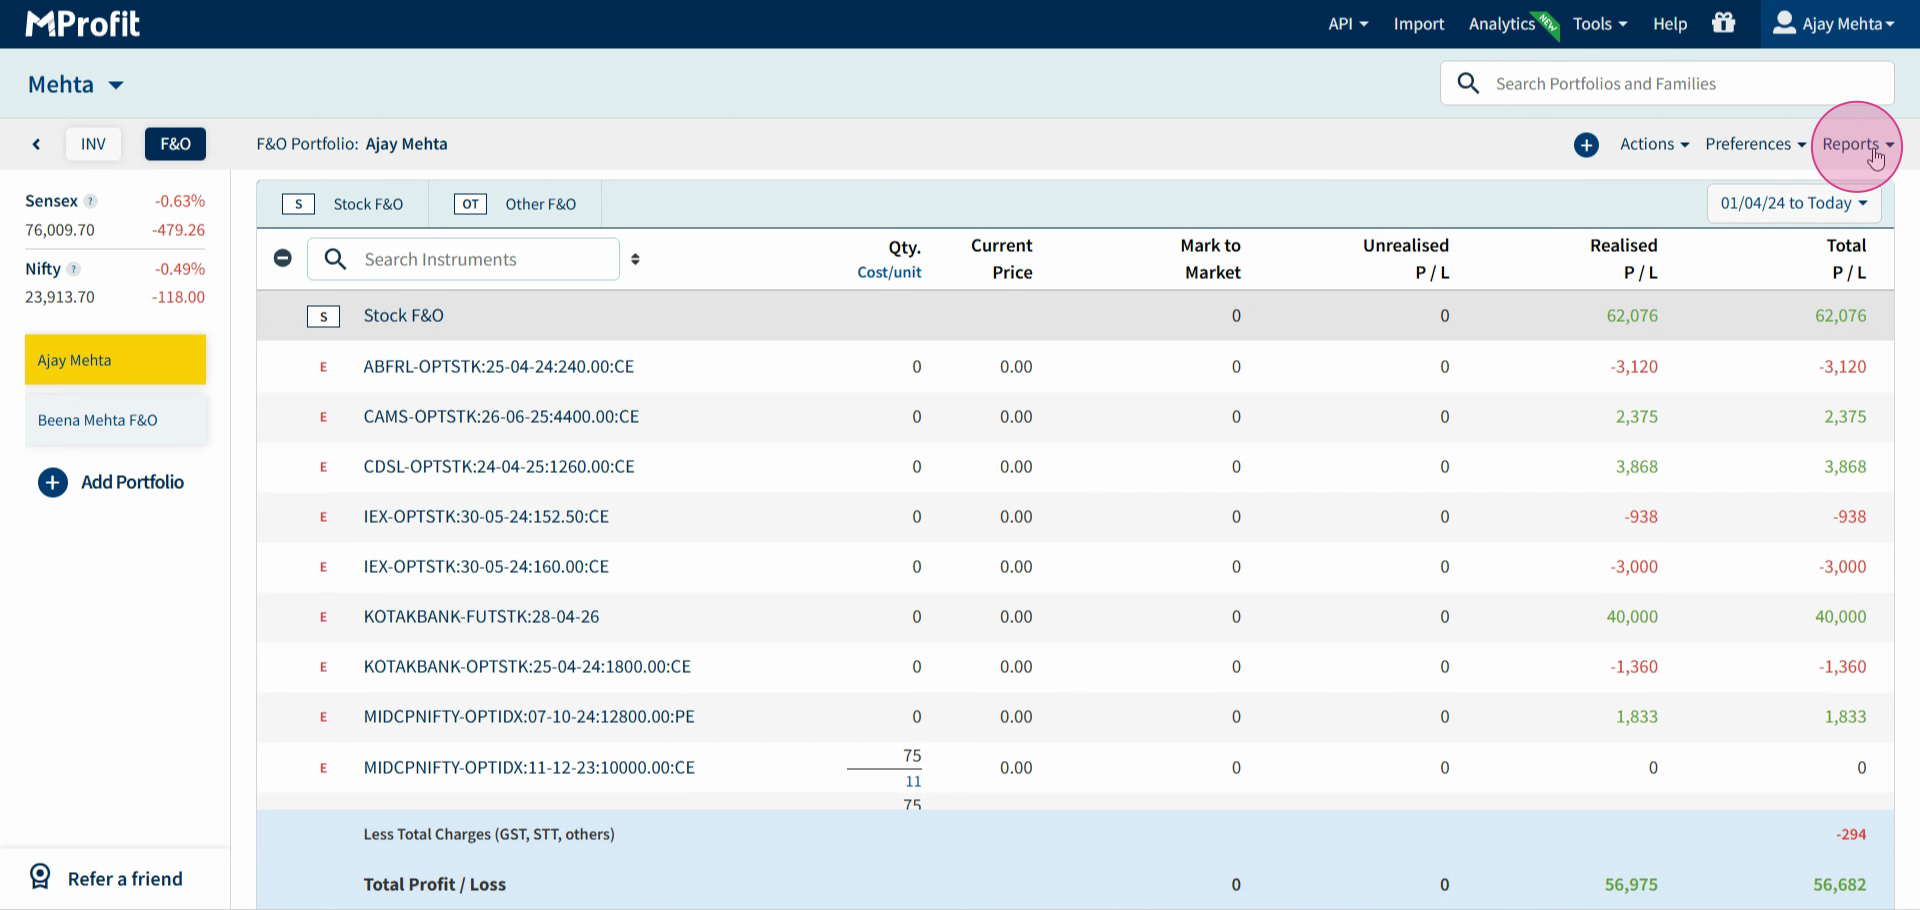Click the Add Portfolio plus icon
Image resolution: width=1920 pixels, height=910 pixels.
coord(53,482)
